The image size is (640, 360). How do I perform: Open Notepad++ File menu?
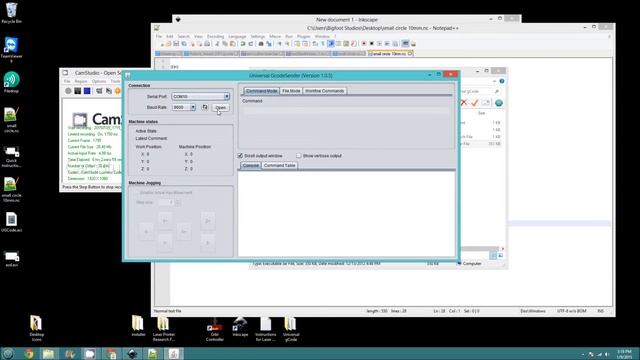coord(159,36)
